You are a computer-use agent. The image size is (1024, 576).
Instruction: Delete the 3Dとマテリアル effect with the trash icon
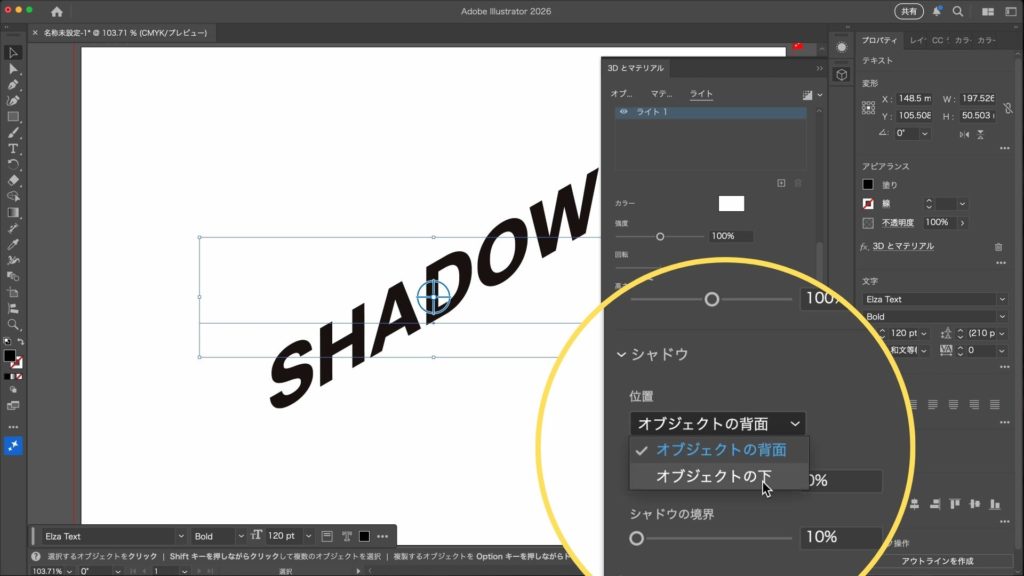pos(998,246)
